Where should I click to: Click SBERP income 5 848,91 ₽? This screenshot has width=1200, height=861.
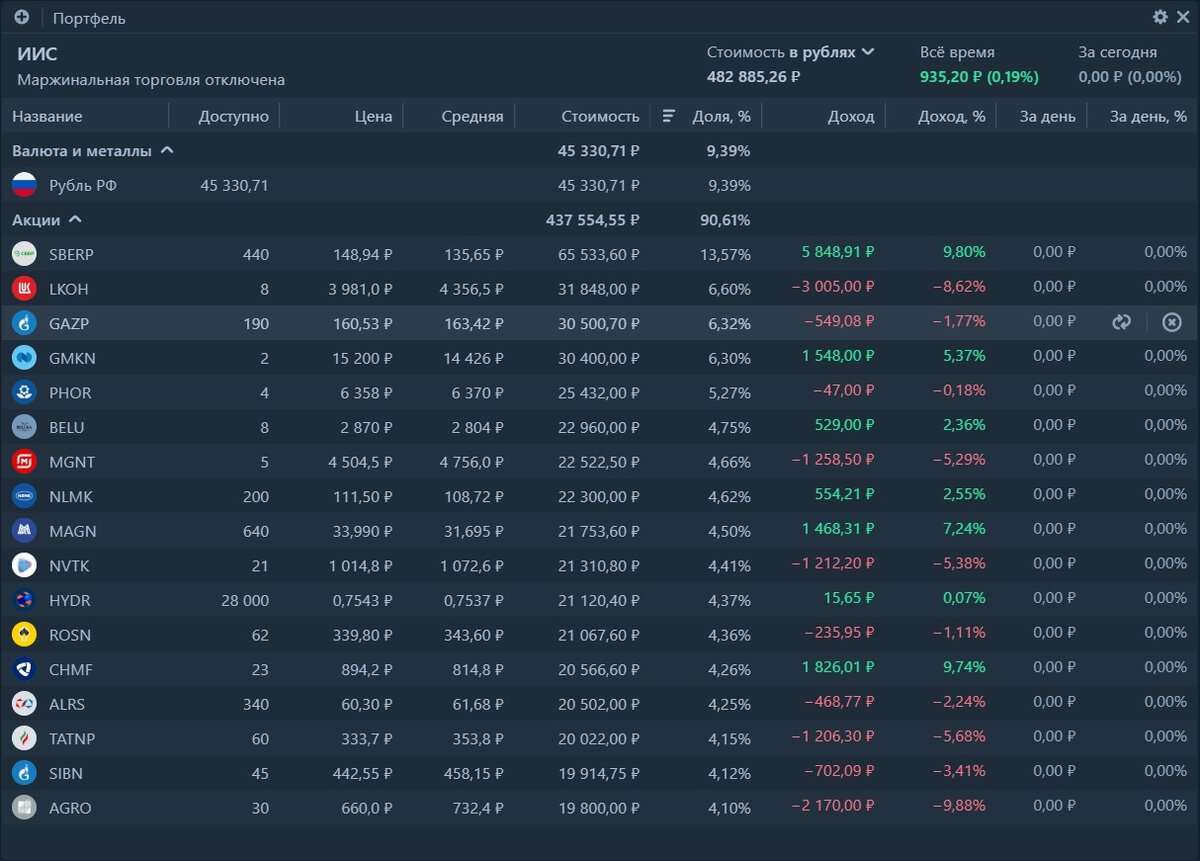point(838,252)
